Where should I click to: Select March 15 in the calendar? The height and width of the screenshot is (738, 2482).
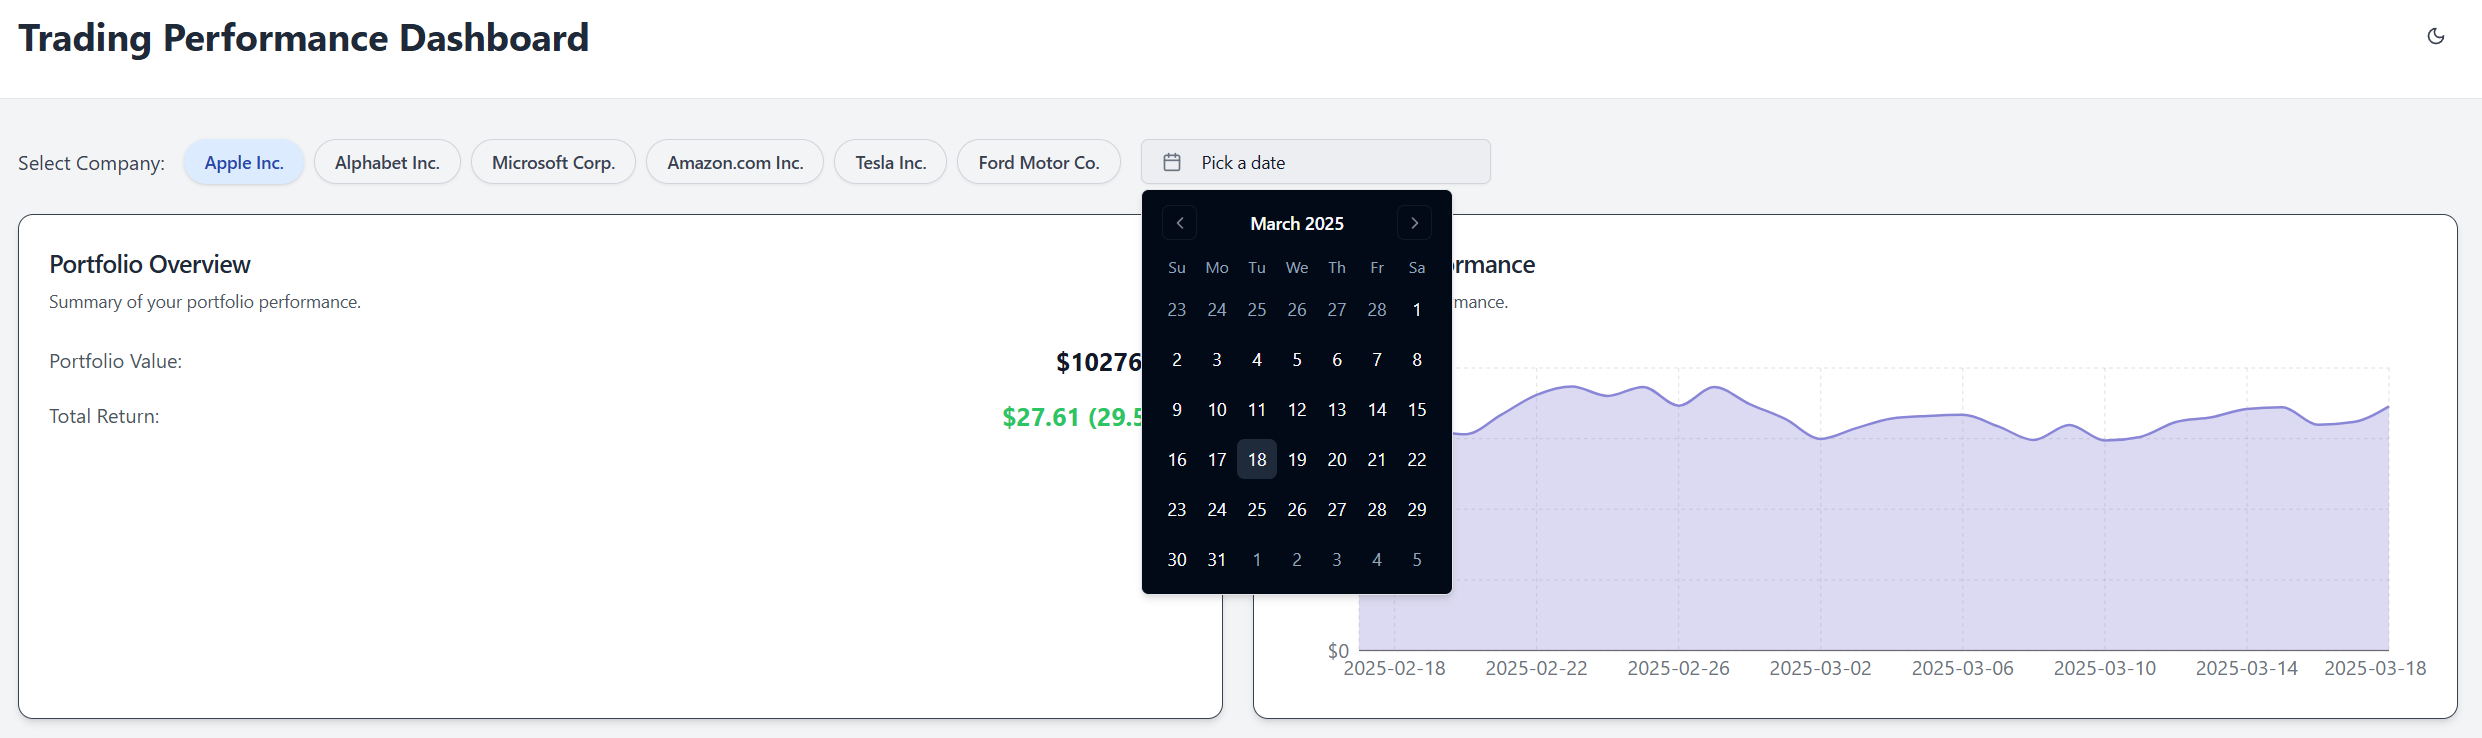click(x=1417, y=409)
